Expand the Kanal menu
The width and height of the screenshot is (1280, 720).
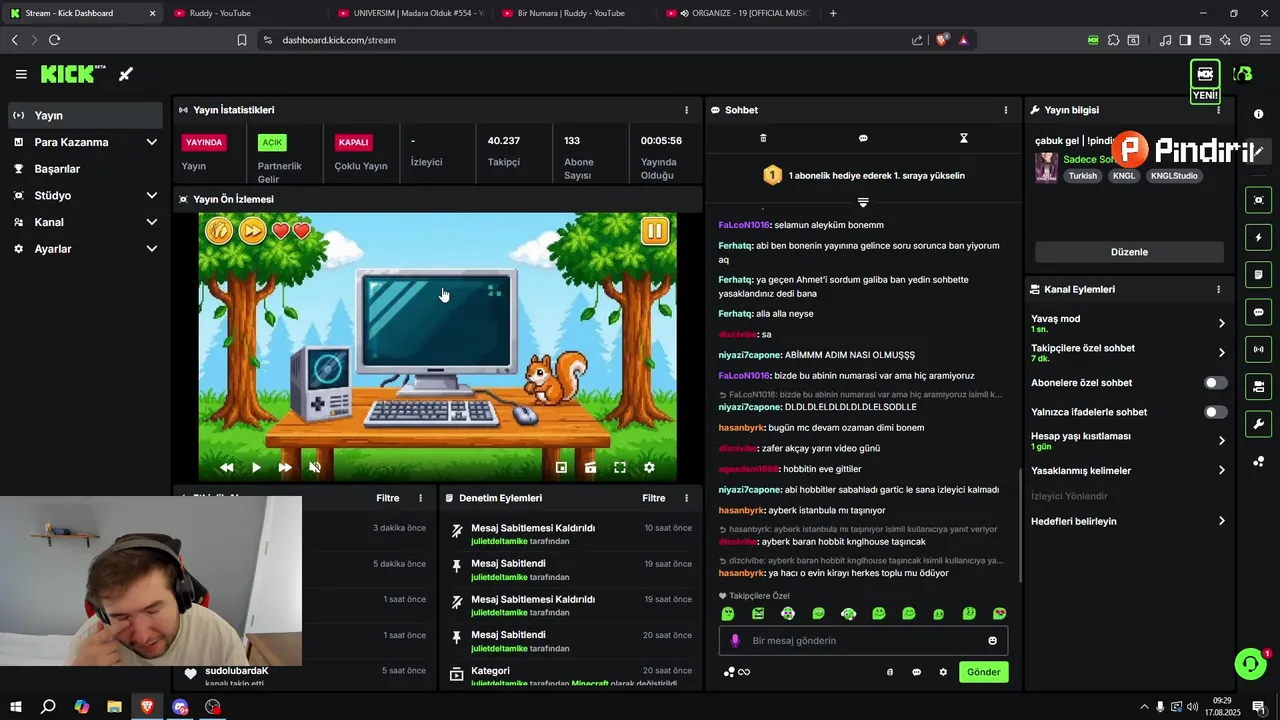click(x=85, y=222)
